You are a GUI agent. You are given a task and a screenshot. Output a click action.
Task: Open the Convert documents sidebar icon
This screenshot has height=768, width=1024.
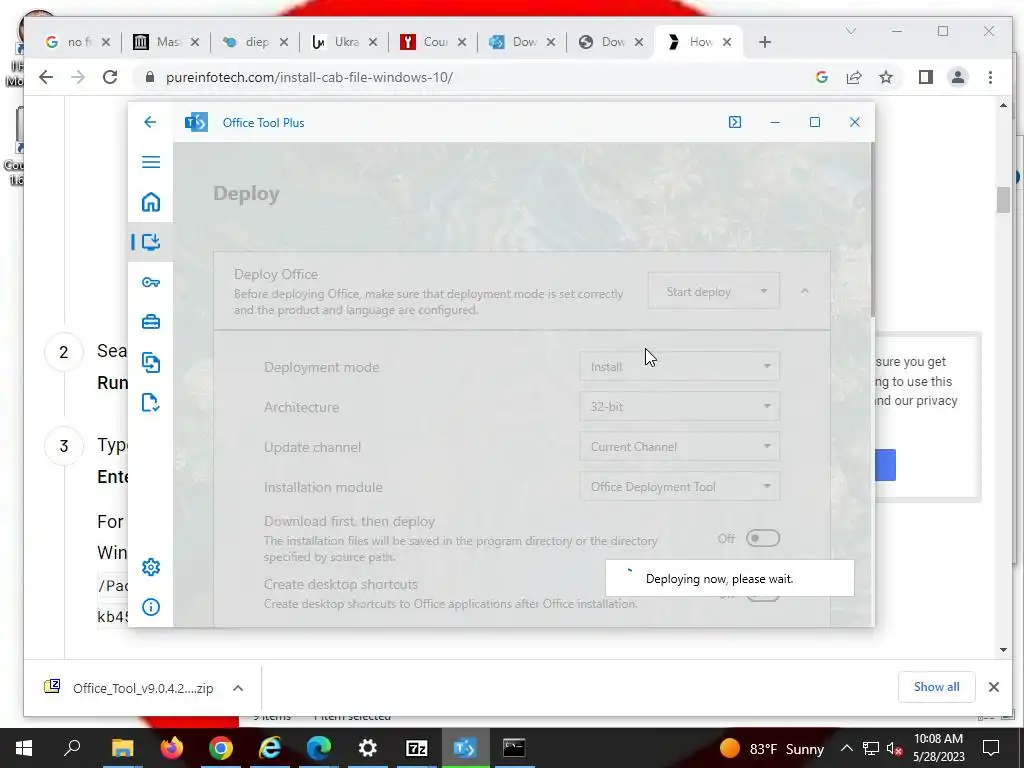coord(151,362)
